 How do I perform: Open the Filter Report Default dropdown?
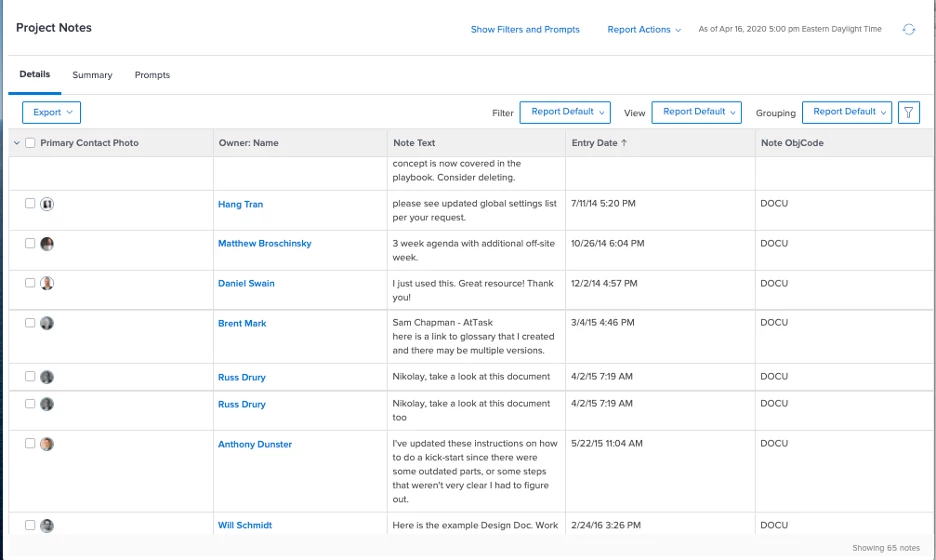565,112
